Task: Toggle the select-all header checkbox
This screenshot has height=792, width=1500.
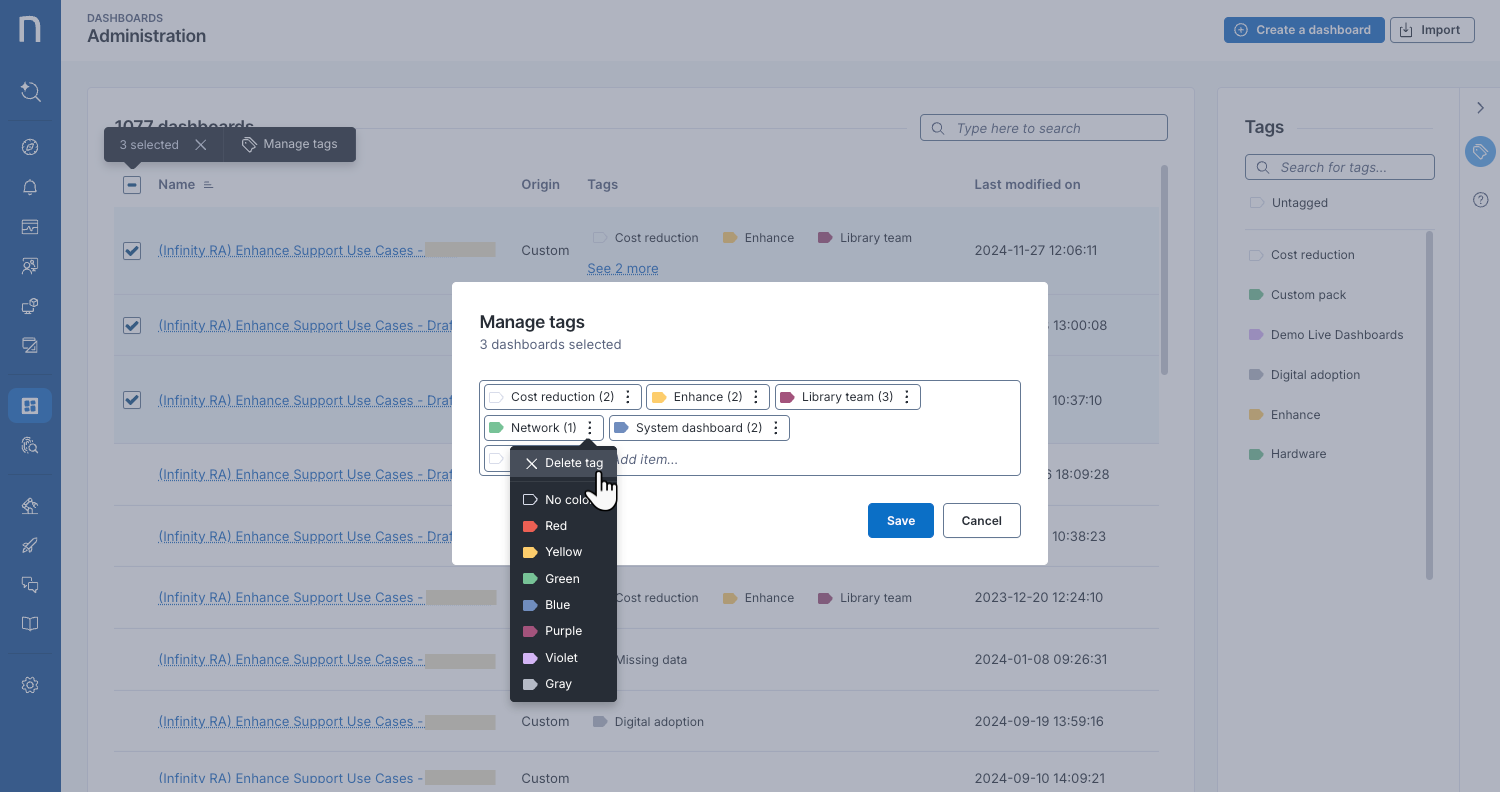Action: (132, 185)
